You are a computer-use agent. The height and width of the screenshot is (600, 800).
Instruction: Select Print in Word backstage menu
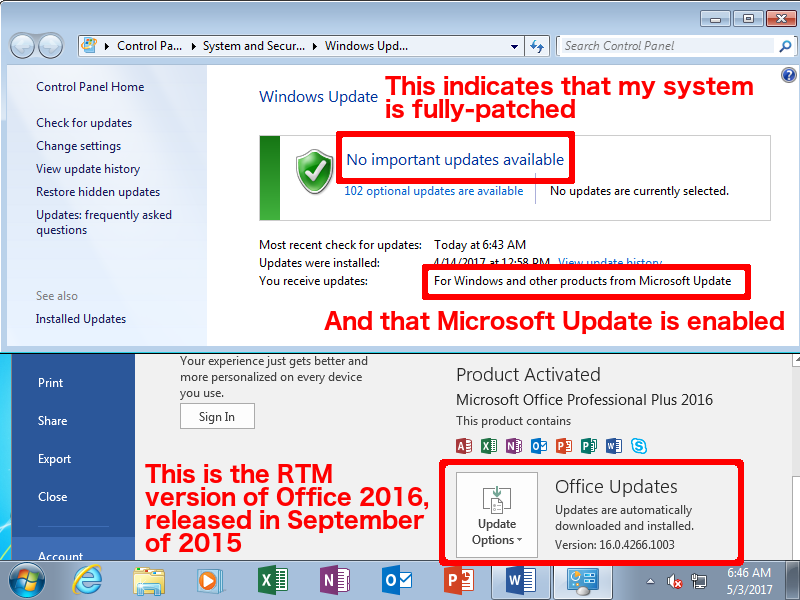point(51,383)
